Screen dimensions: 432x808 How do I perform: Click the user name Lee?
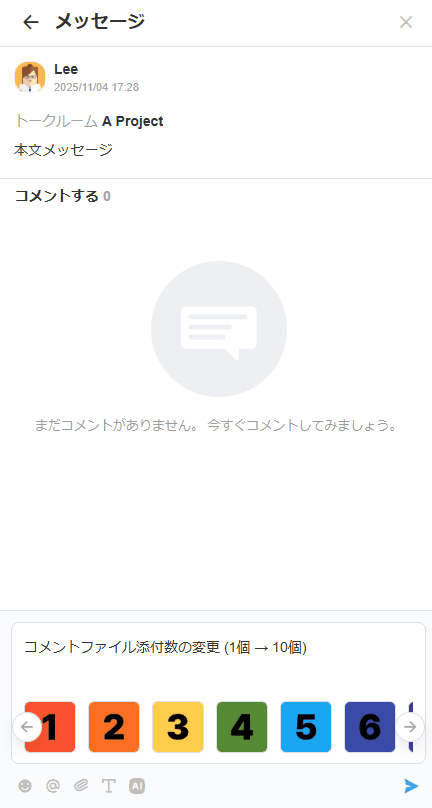pos(66,69)
